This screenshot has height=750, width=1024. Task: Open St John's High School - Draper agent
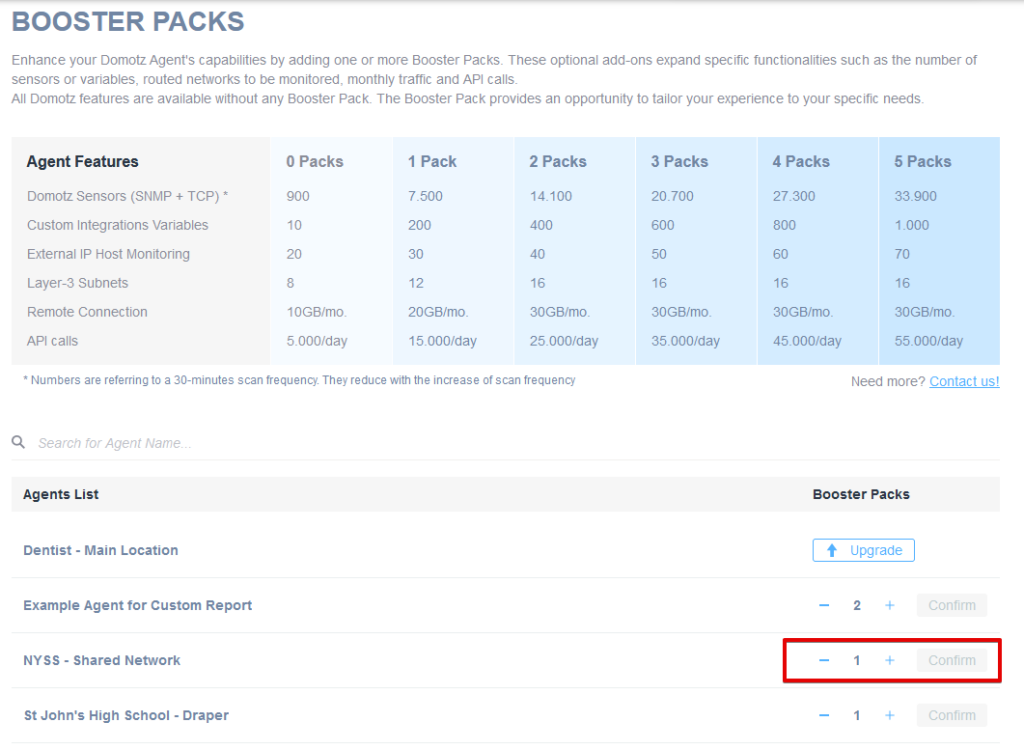pyautogui.click(x=126, y=715)
